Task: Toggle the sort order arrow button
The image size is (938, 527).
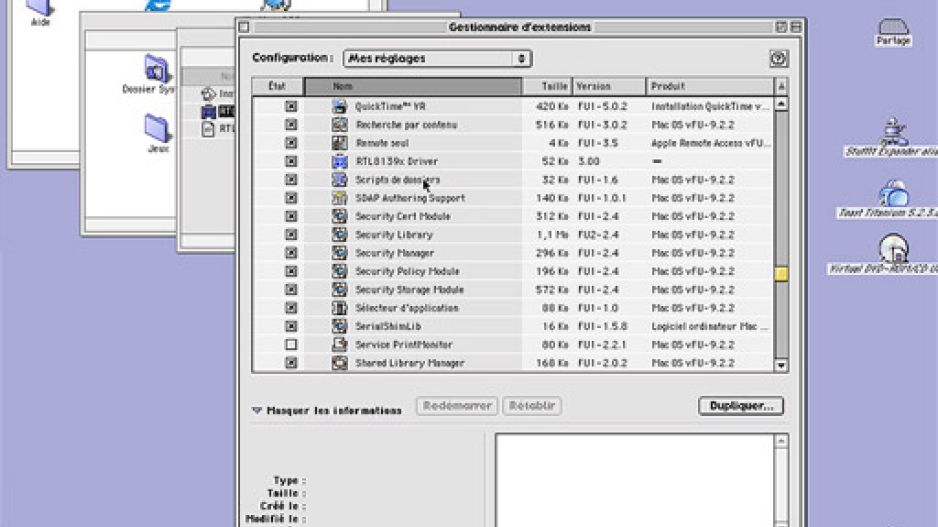Action: click(781, 86)
